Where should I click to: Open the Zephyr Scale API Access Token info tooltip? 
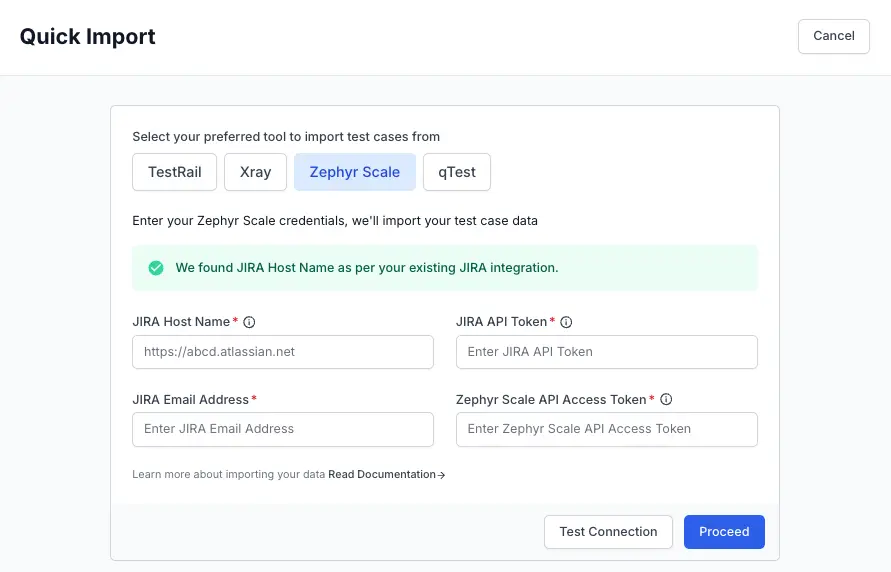[x=666, y=399]
